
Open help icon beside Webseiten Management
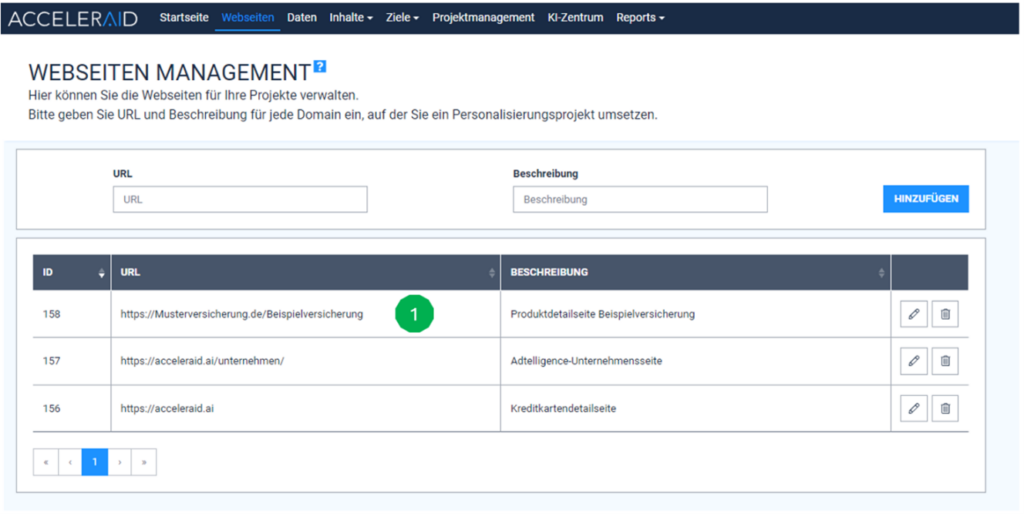coord(320,67)
